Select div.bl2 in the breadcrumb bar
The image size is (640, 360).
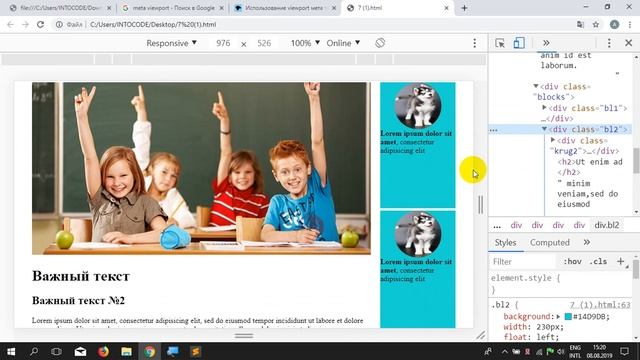click(x=607, y=225)
